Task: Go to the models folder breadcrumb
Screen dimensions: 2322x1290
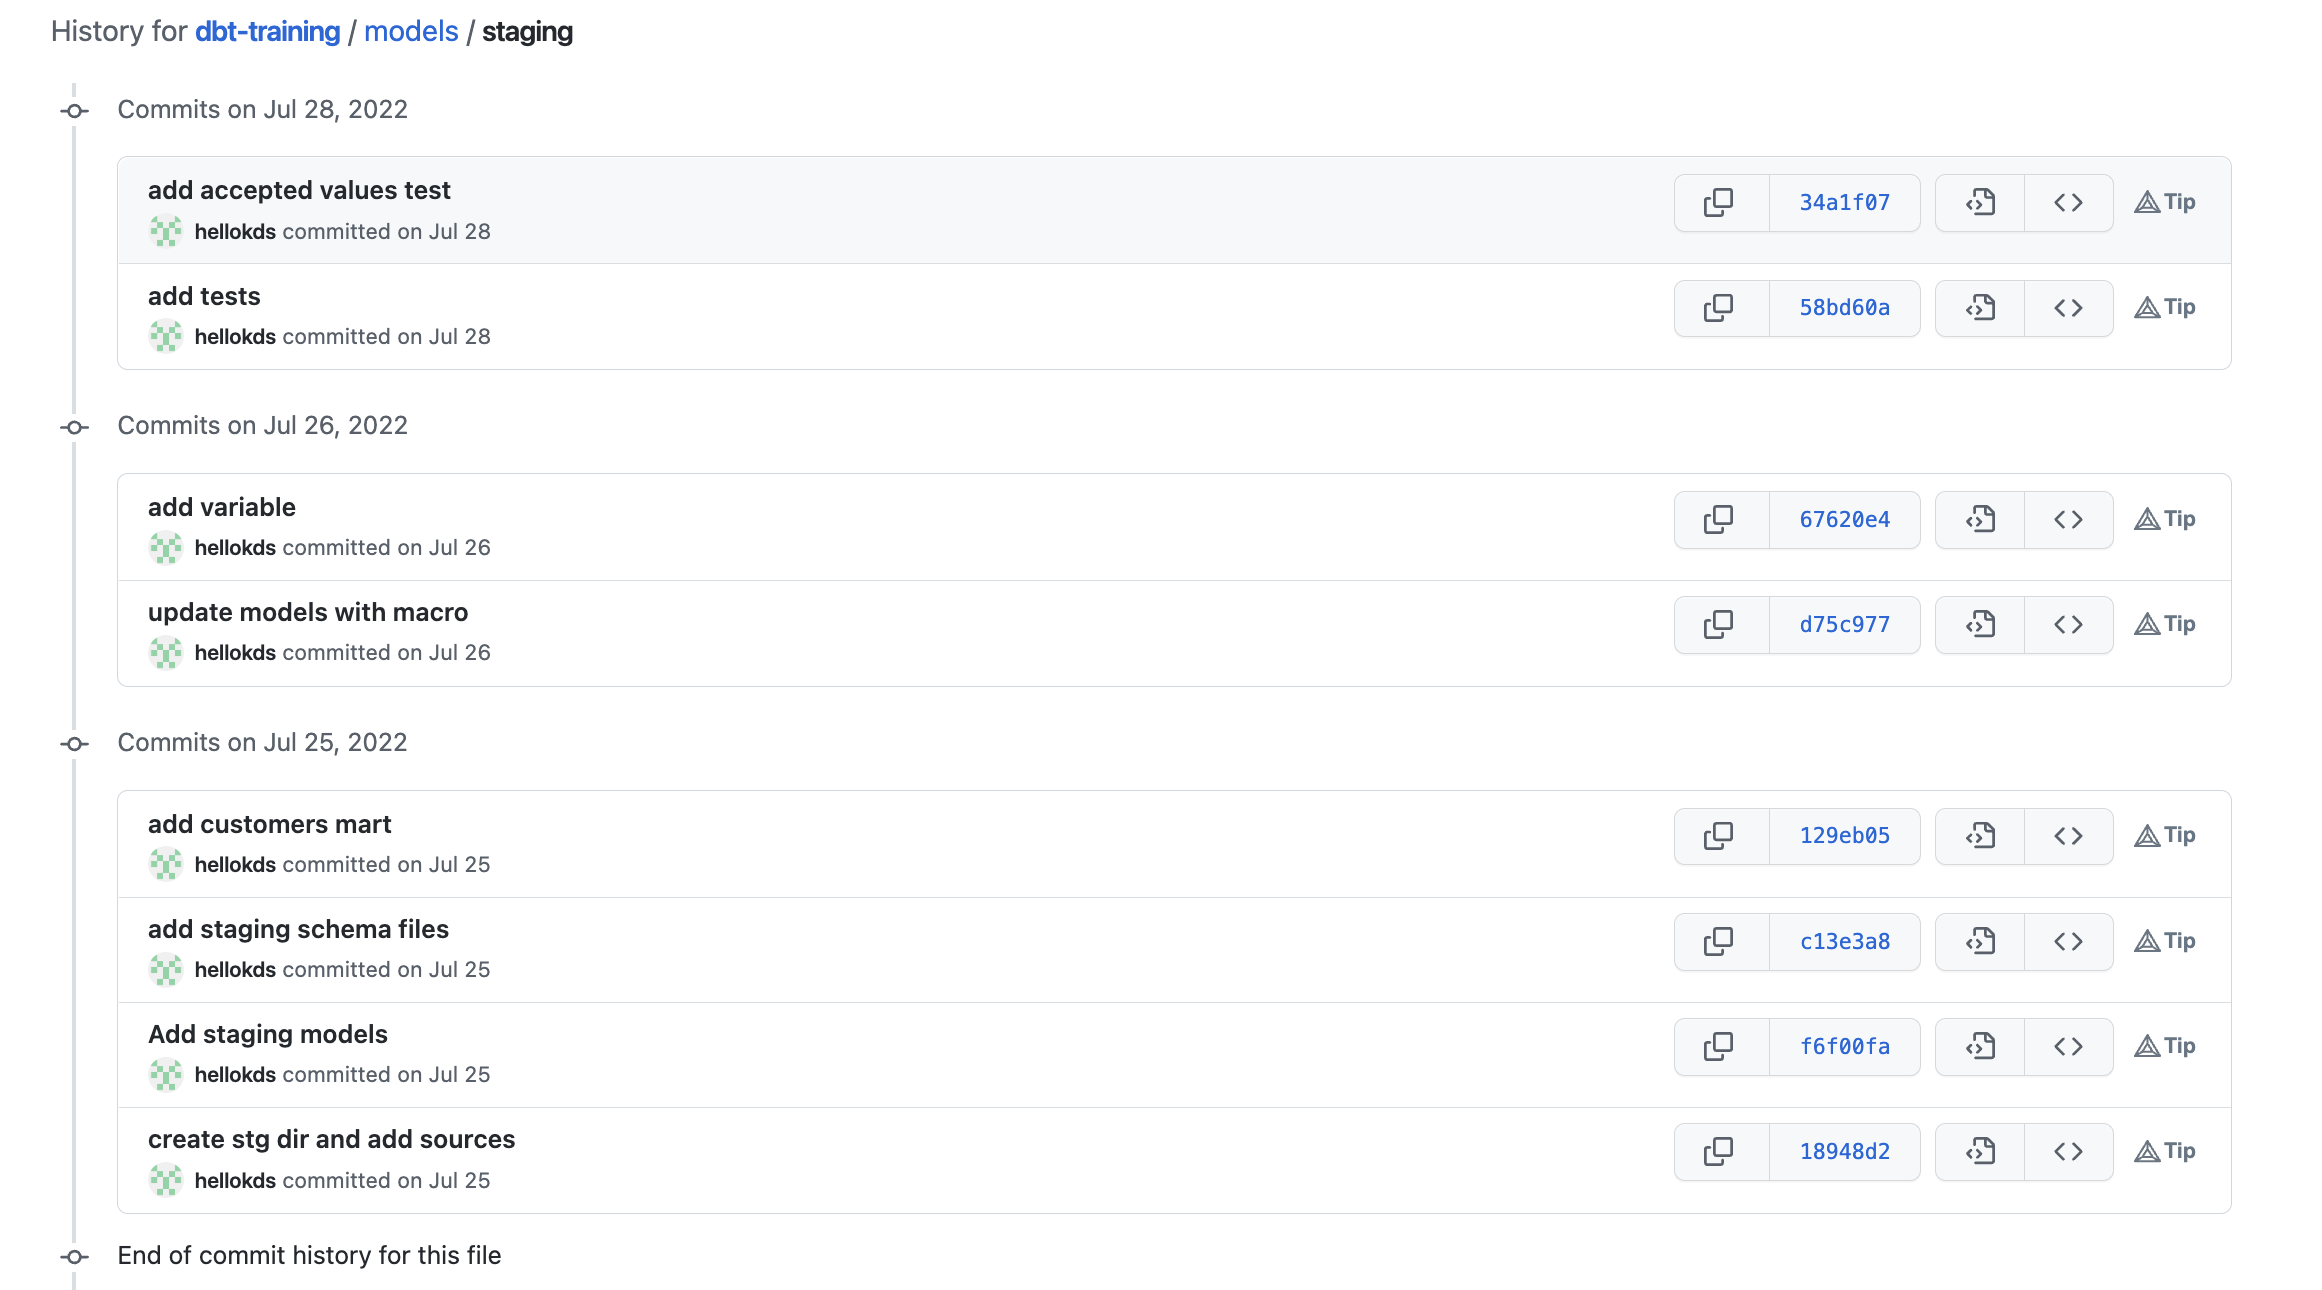Action: click(x=411, y=32)
